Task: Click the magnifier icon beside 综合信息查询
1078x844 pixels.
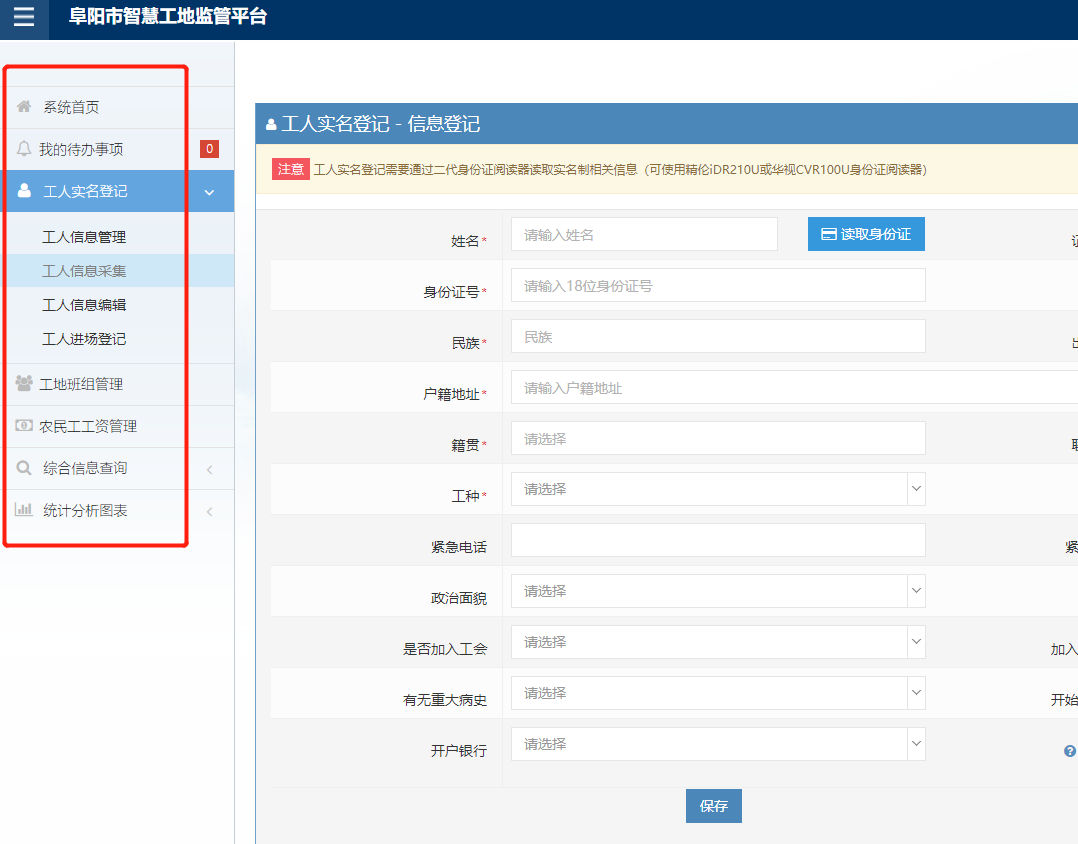Action: click(x=24, y=468)
